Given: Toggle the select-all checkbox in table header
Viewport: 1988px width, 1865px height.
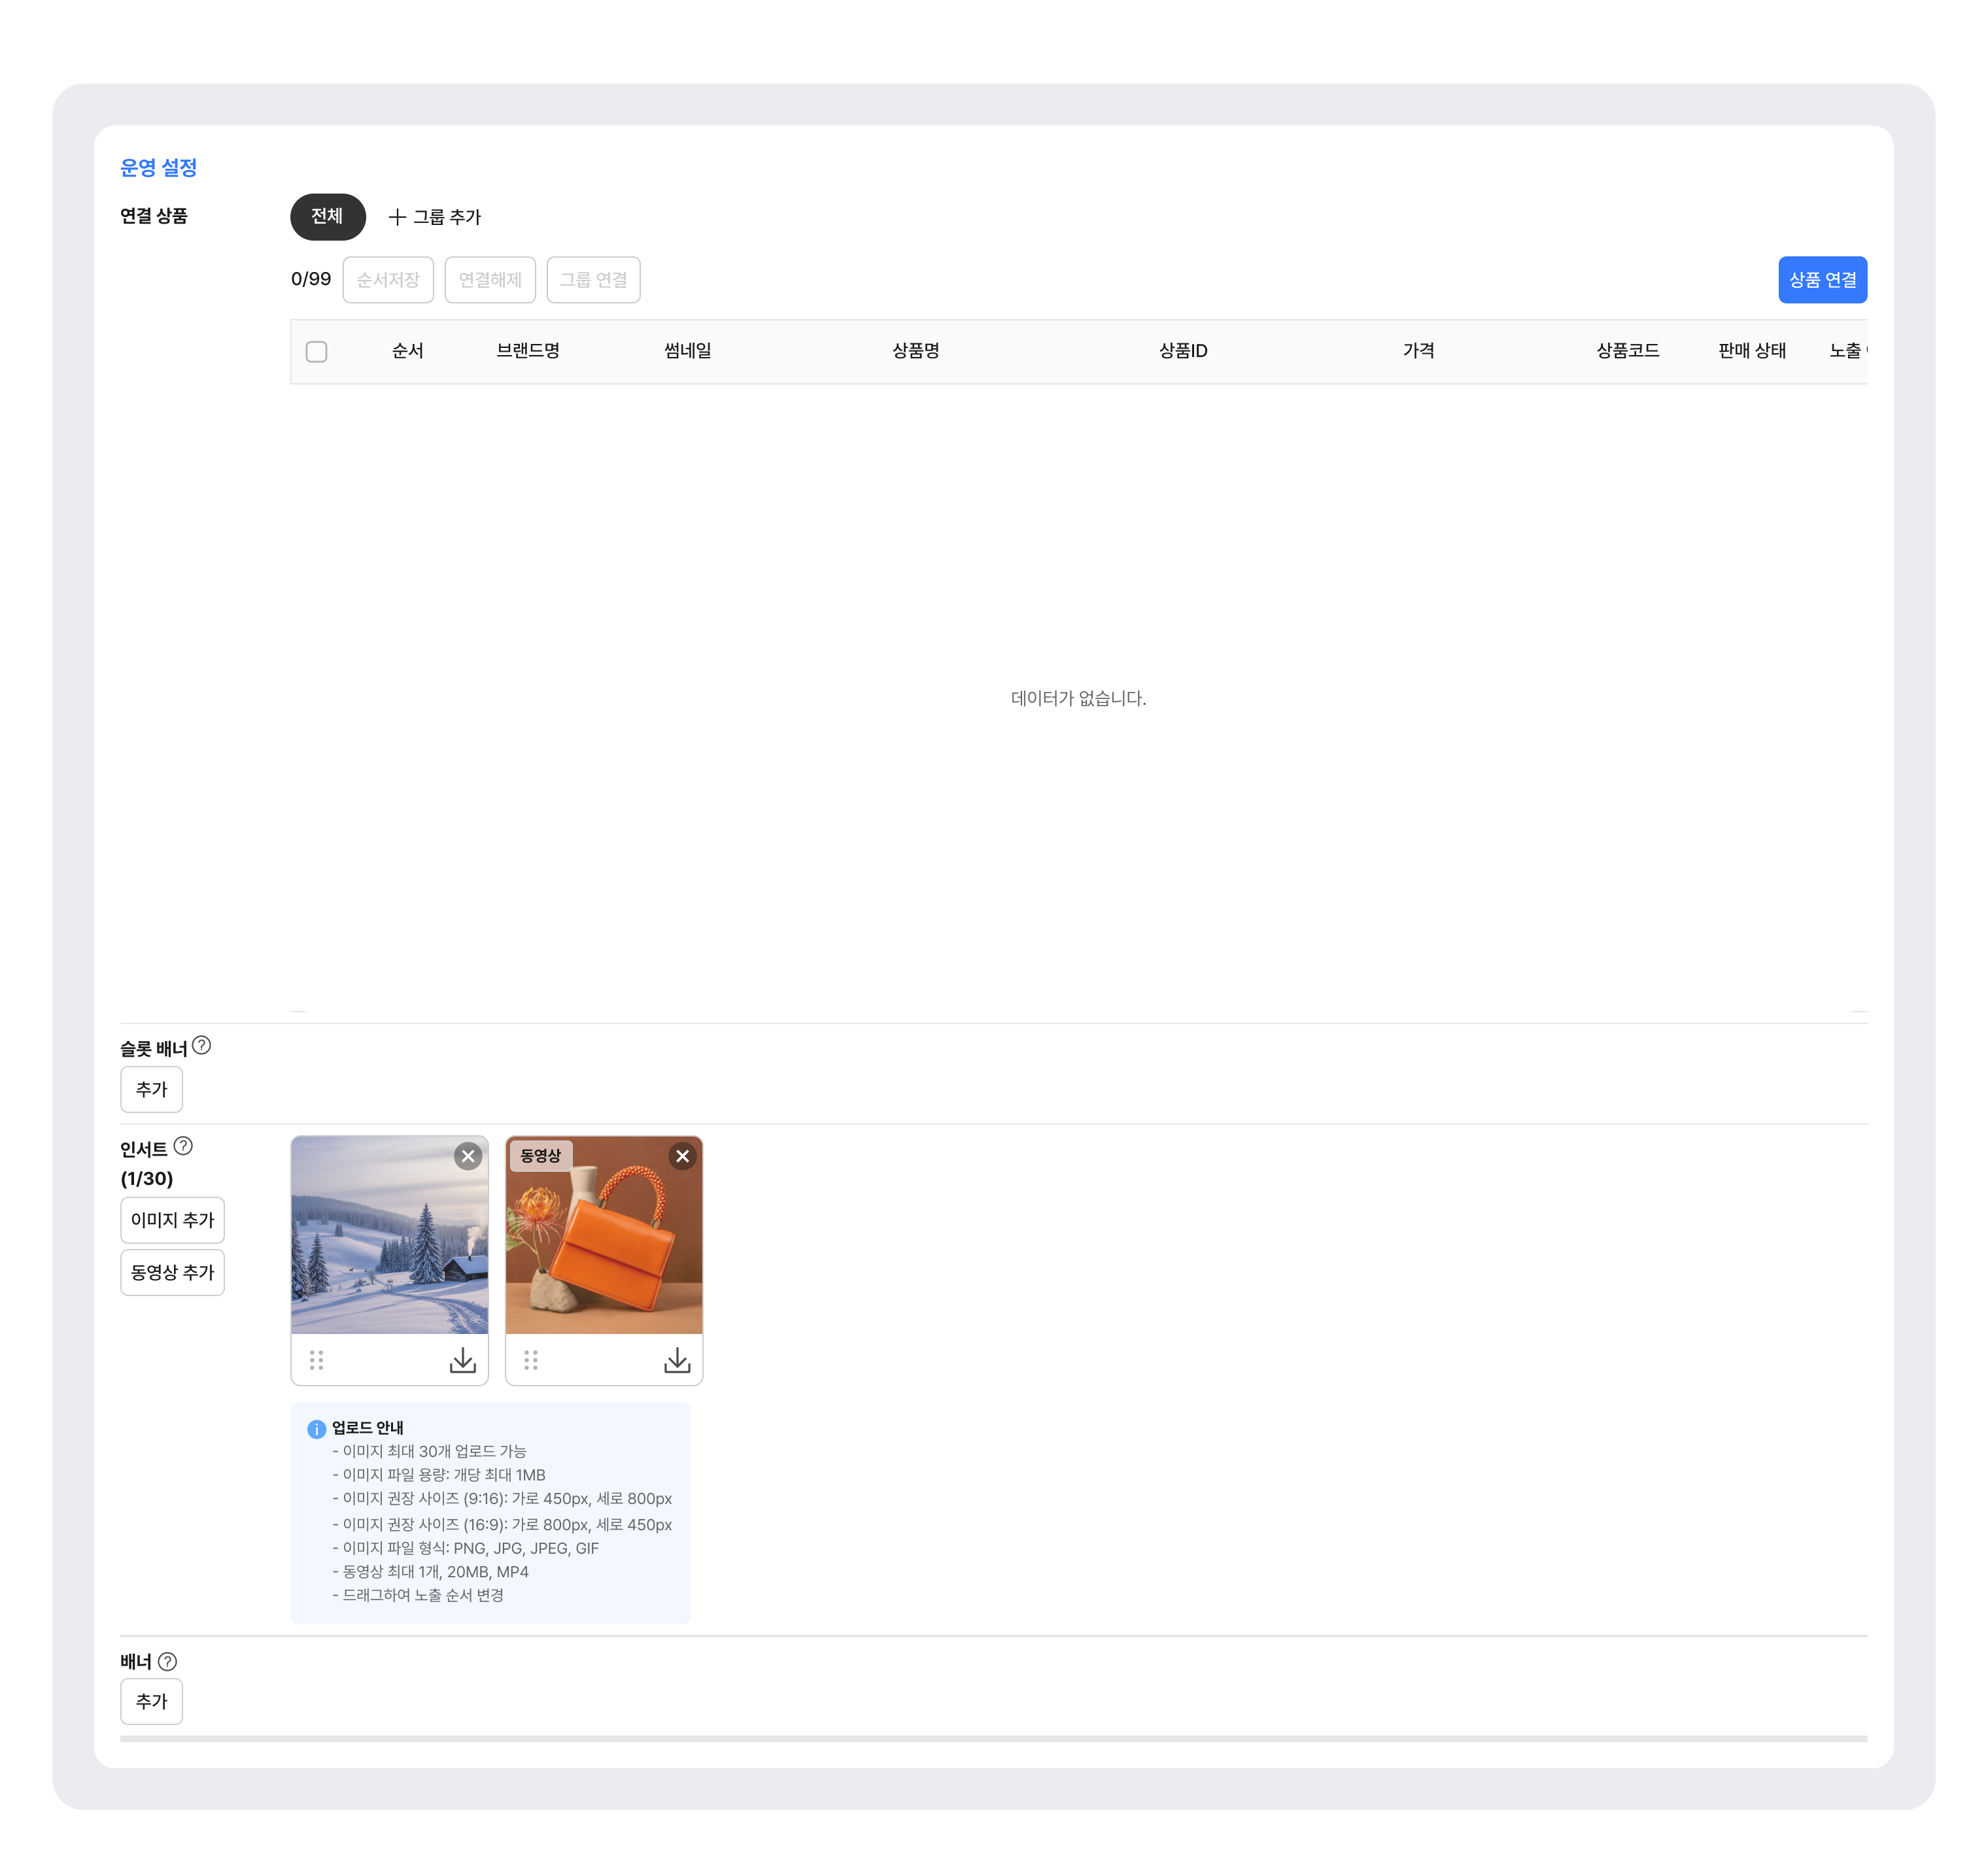Looking at the screenshot, I should [x=316, y=351].
